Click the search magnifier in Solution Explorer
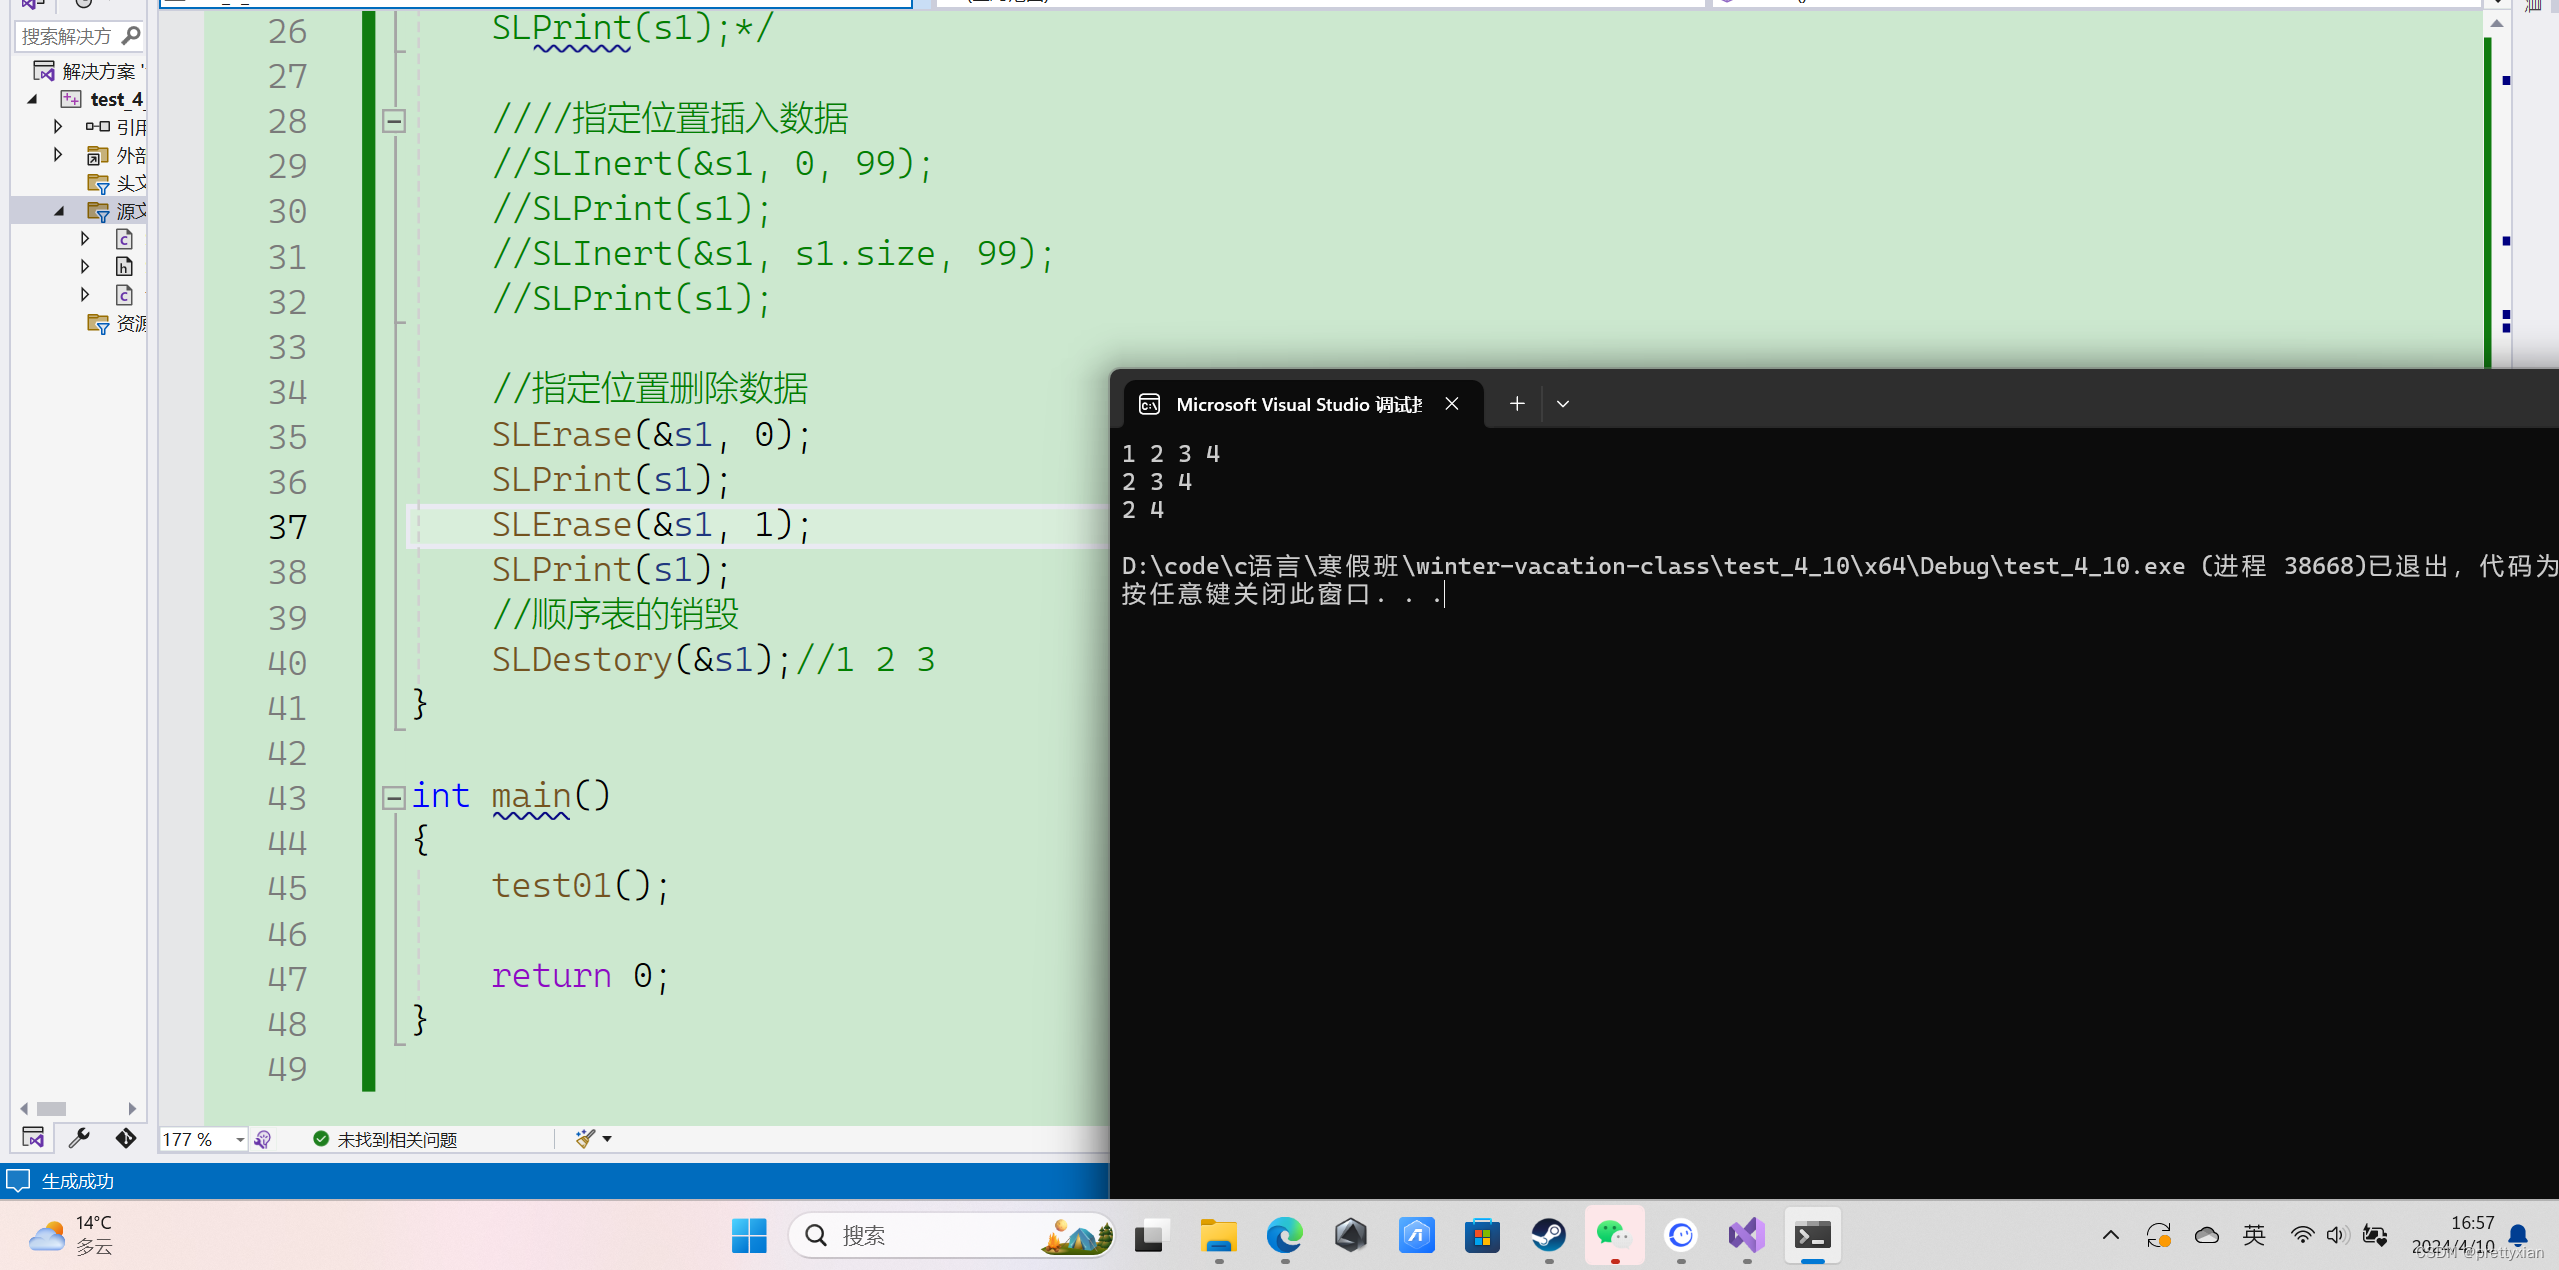The height and width of the screenshot is (1270, 2559). point(131,36)
